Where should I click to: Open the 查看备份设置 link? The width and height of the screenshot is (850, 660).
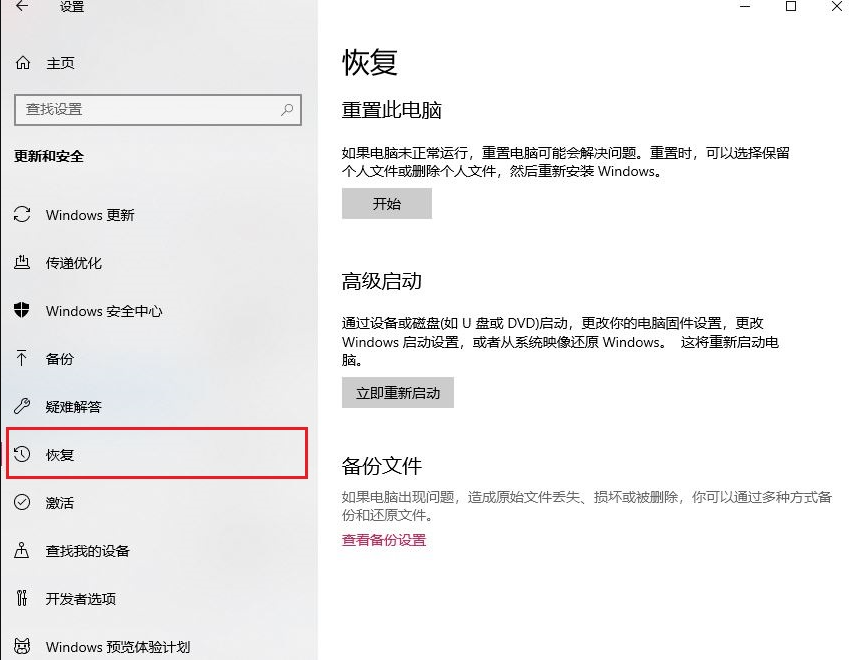tap(384, 540)
